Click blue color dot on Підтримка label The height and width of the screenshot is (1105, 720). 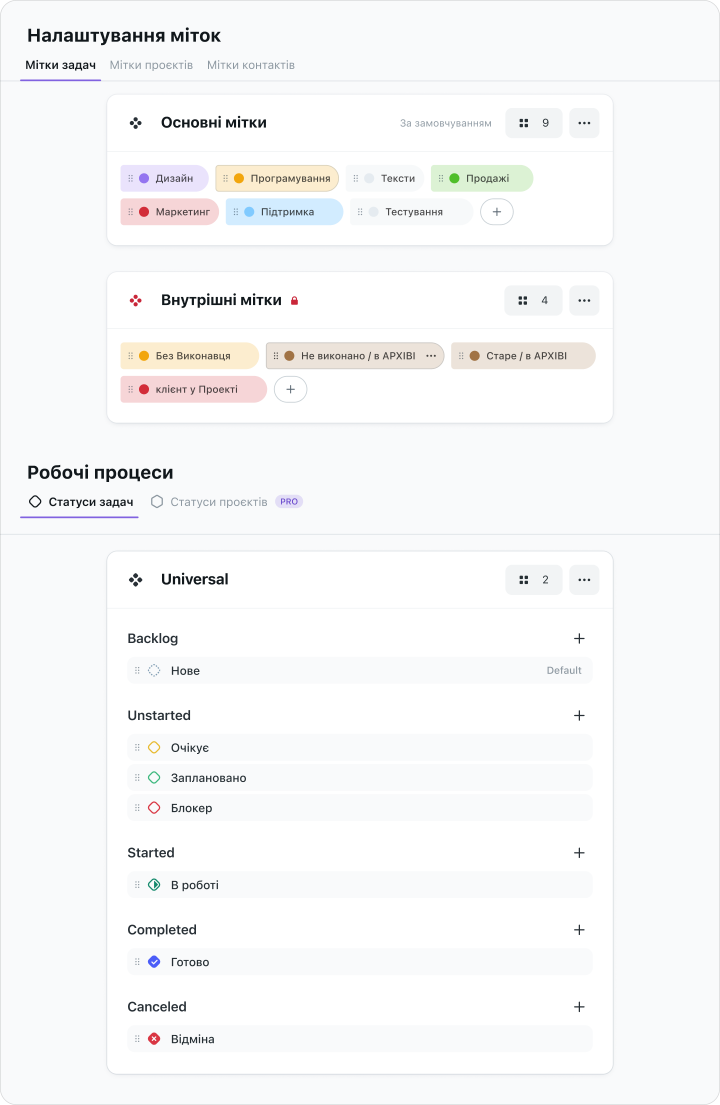pos(249,212)
